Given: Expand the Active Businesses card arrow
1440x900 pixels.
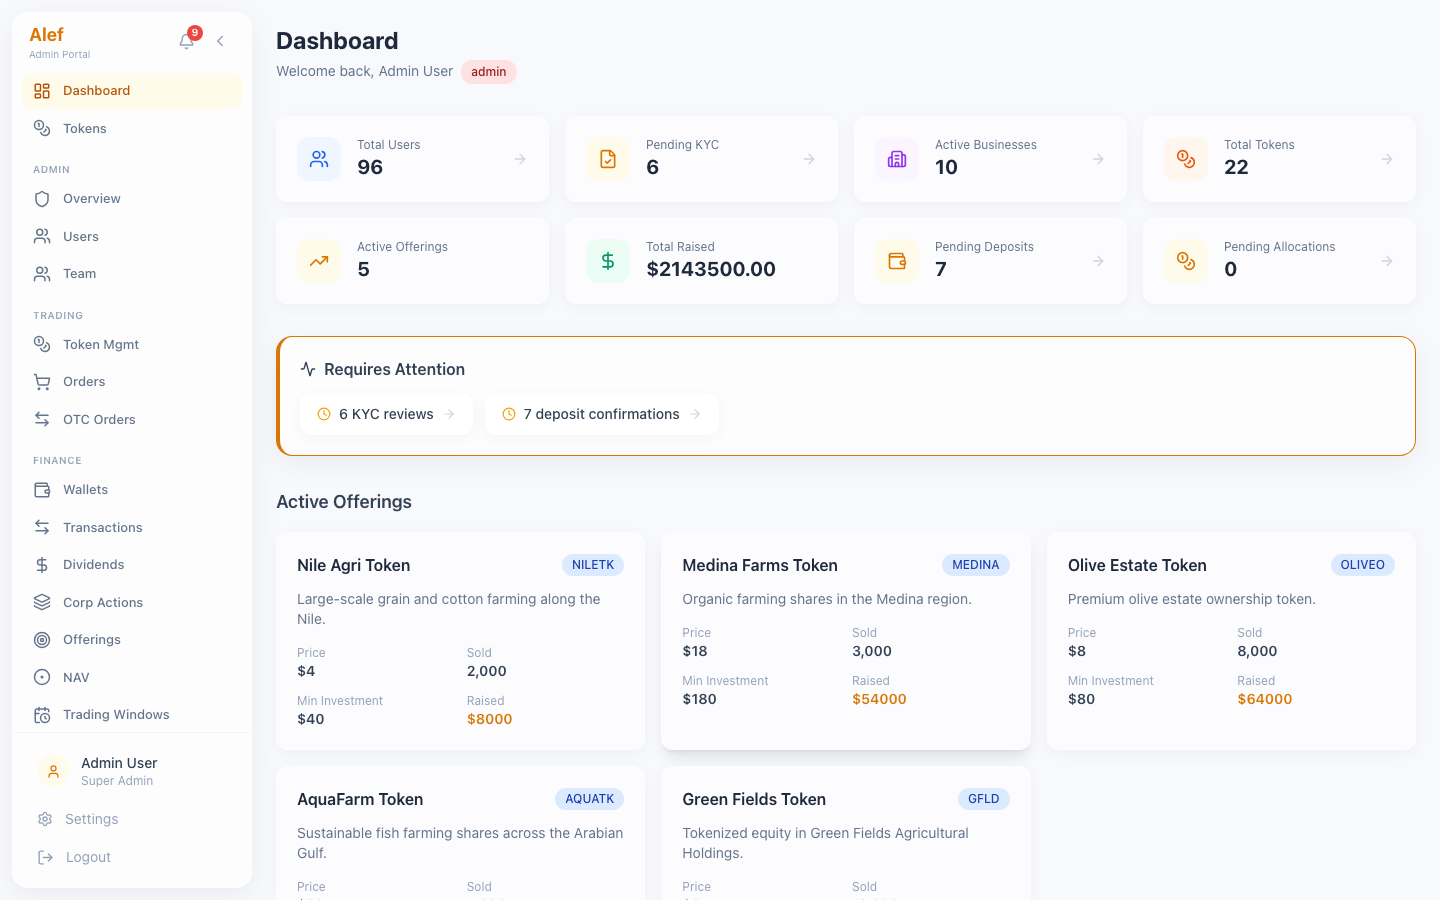Looking at the screenshot, I should [1097, 158].
